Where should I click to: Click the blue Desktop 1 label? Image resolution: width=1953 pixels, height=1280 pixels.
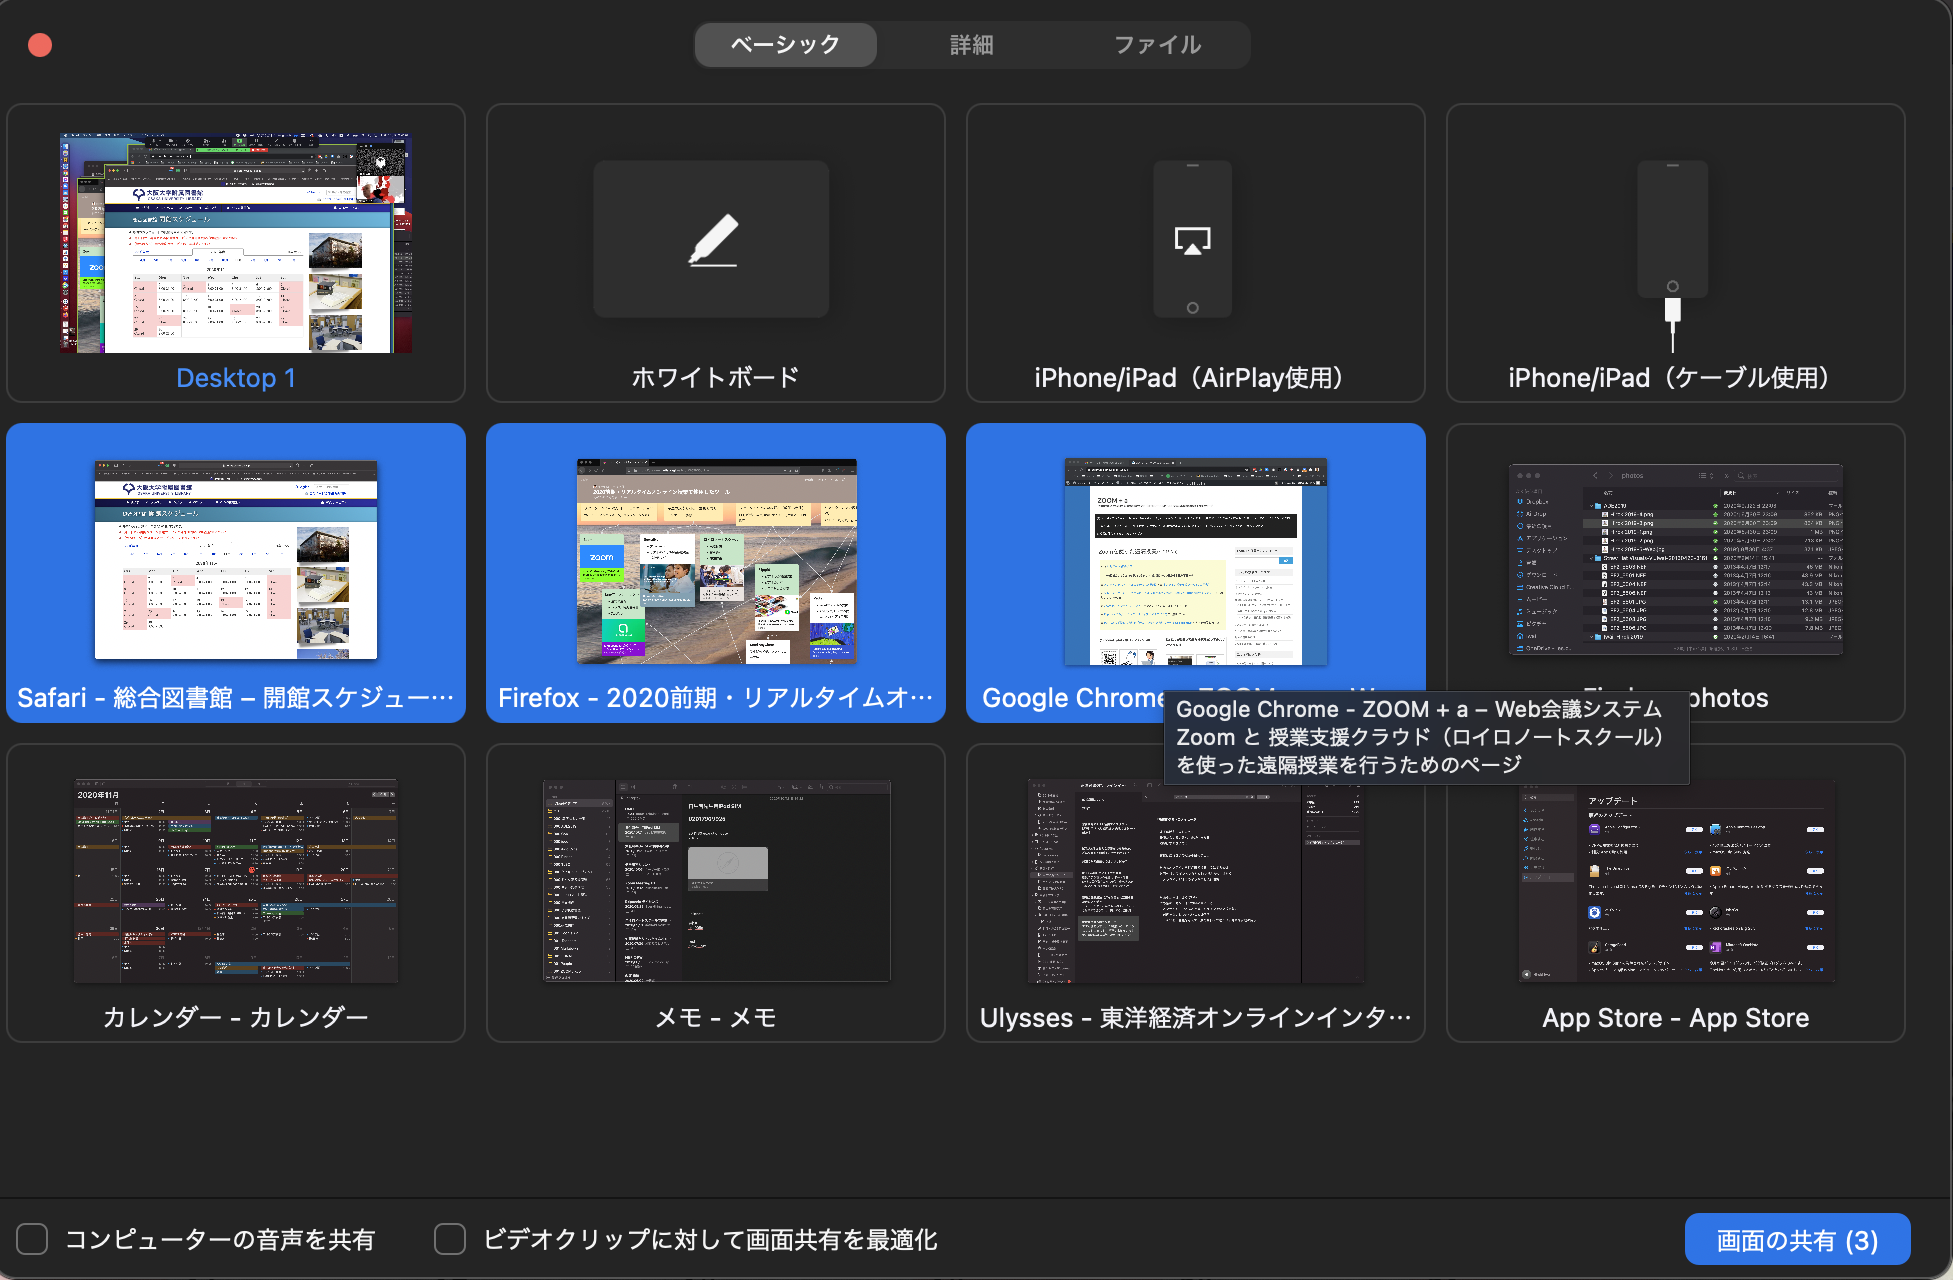(x=235, y=377)
